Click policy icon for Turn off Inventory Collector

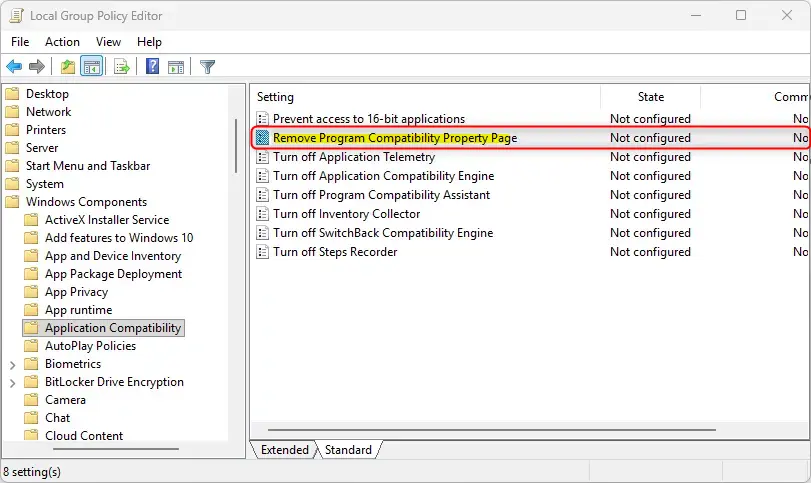tap(263, 214)
